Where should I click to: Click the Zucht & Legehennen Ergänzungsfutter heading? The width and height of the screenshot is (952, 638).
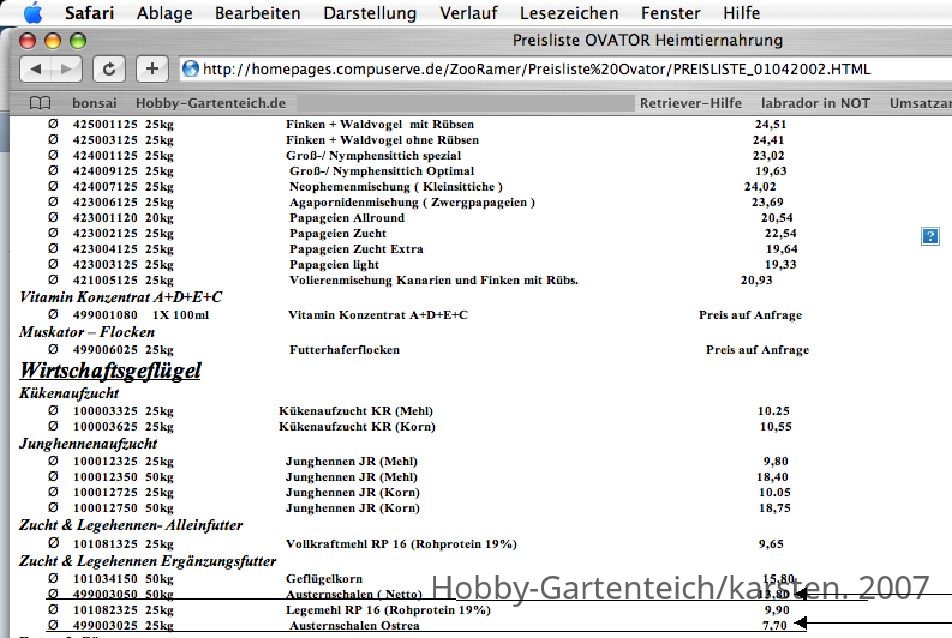(148, 561)
